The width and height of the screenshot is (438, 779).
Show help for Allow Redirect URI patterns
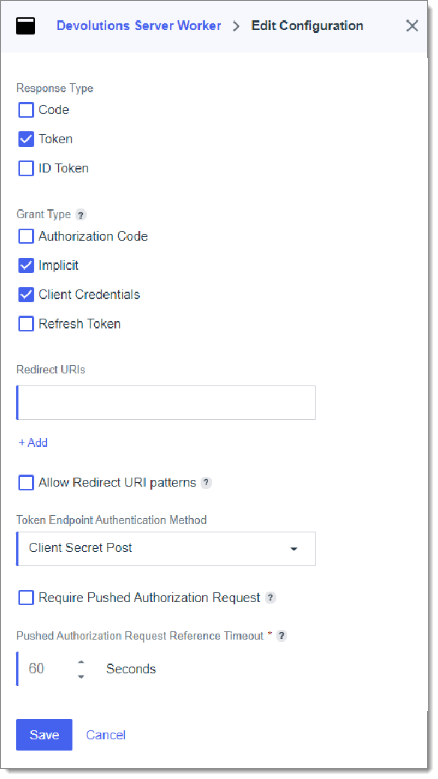click(206, 482)
